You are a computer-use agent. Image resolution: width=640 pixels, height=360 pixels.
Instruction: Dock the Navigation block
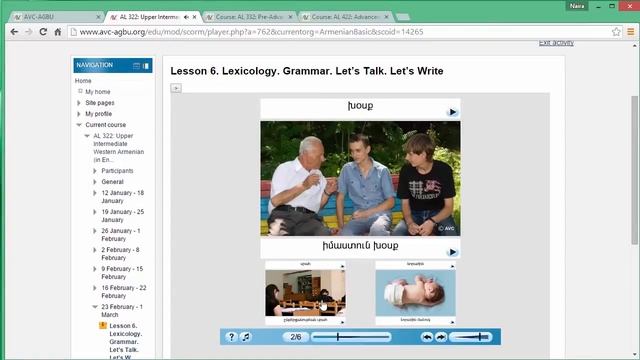click(x=146, y=66)
